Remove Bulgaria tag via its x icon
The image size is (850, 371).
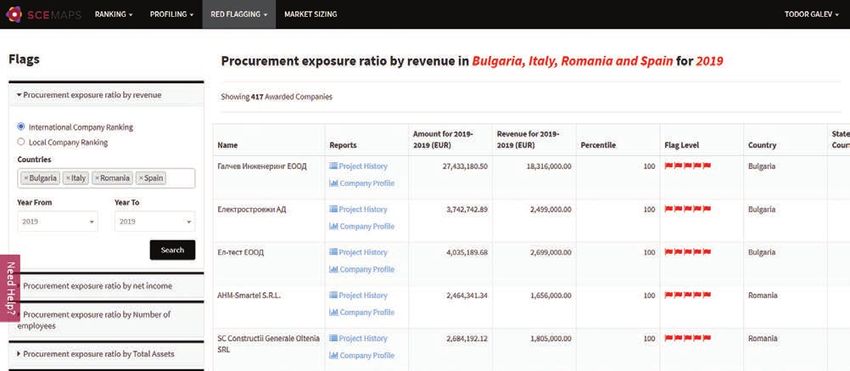point(26,178)
